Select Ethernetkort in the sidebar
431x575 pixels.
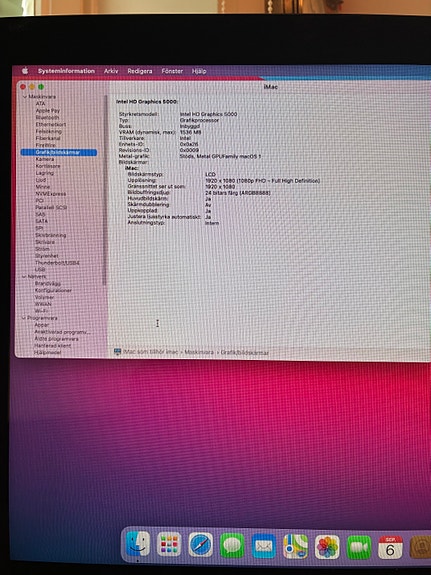51,124
